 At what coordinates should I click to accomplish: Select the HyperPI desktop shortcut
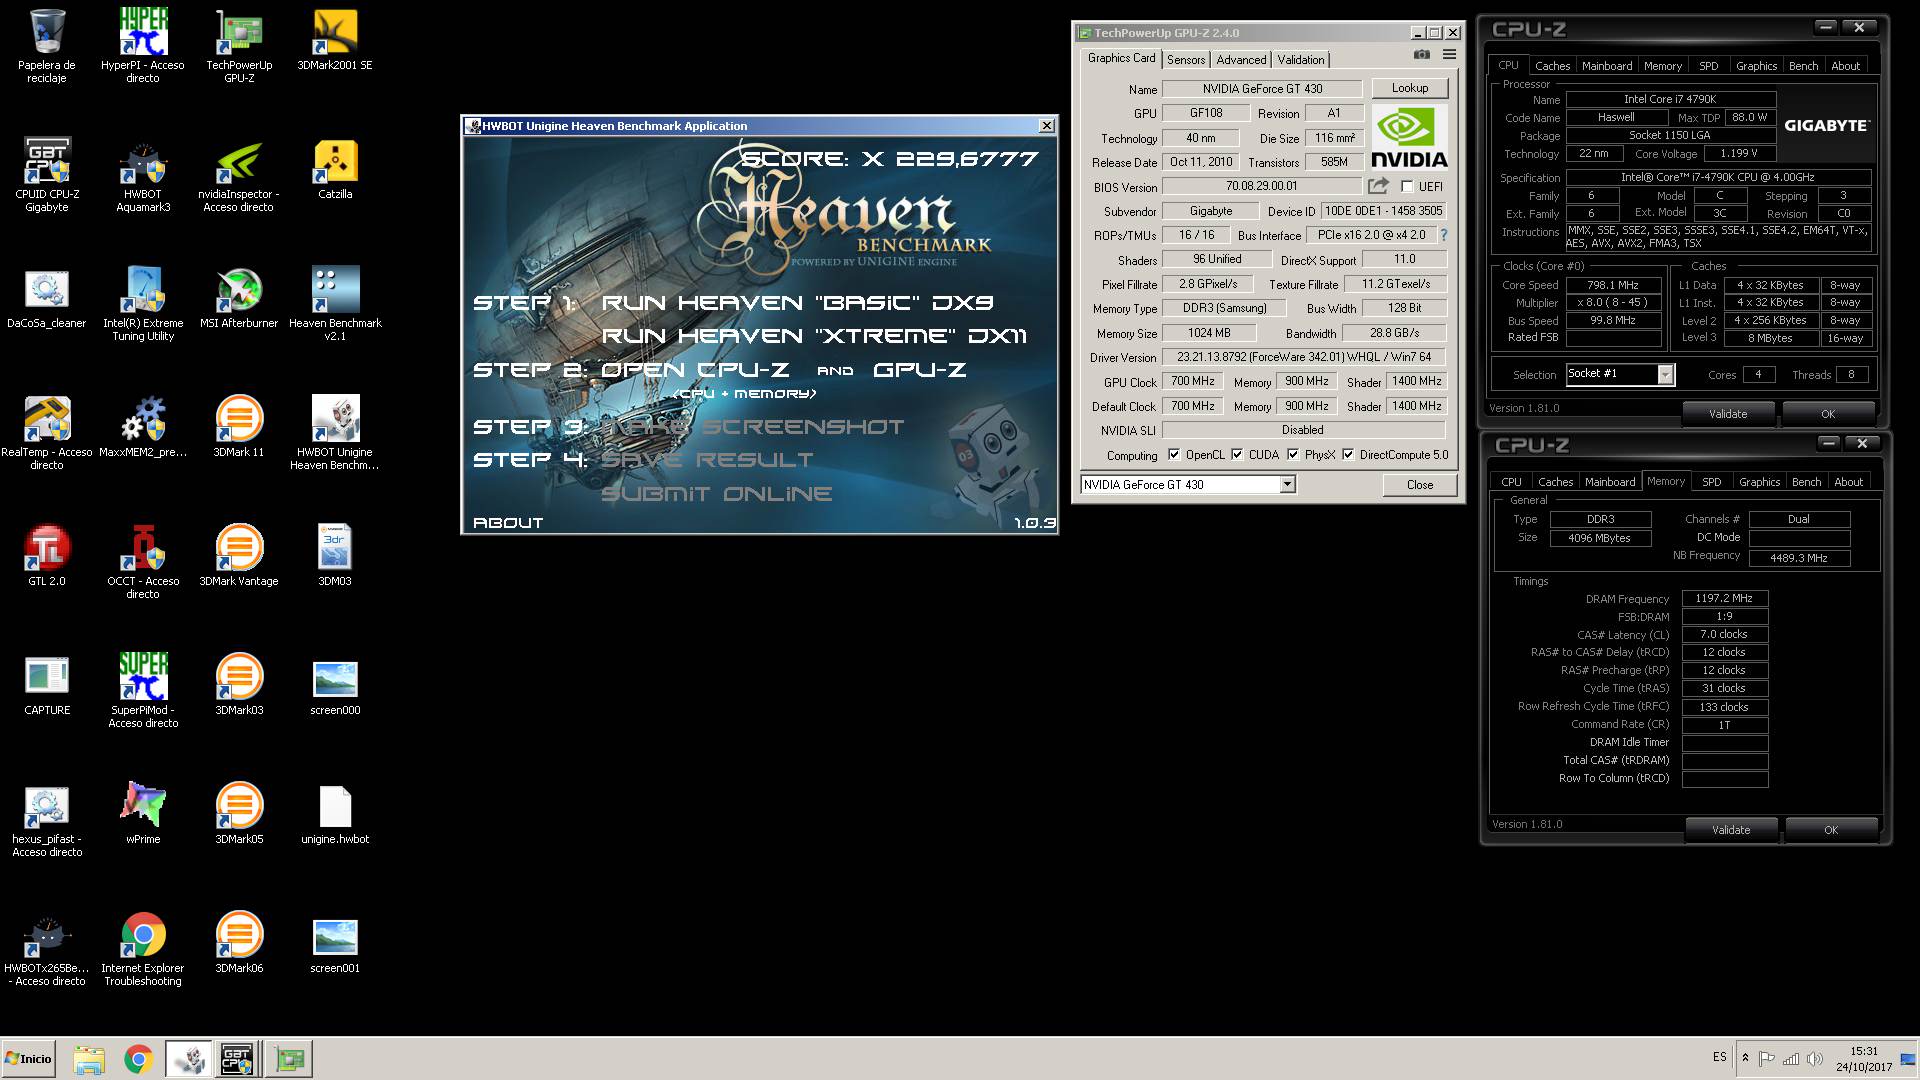point(143,45)
